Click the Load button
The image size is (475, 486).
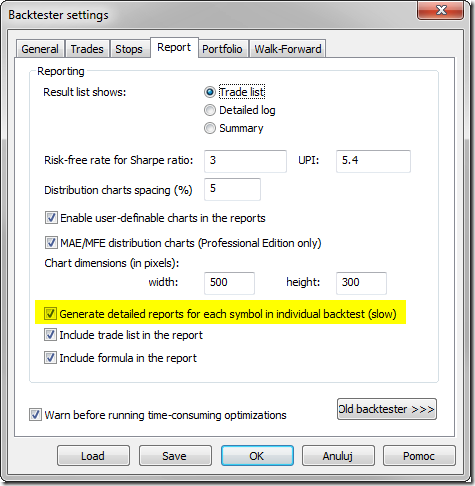[93, 456]
